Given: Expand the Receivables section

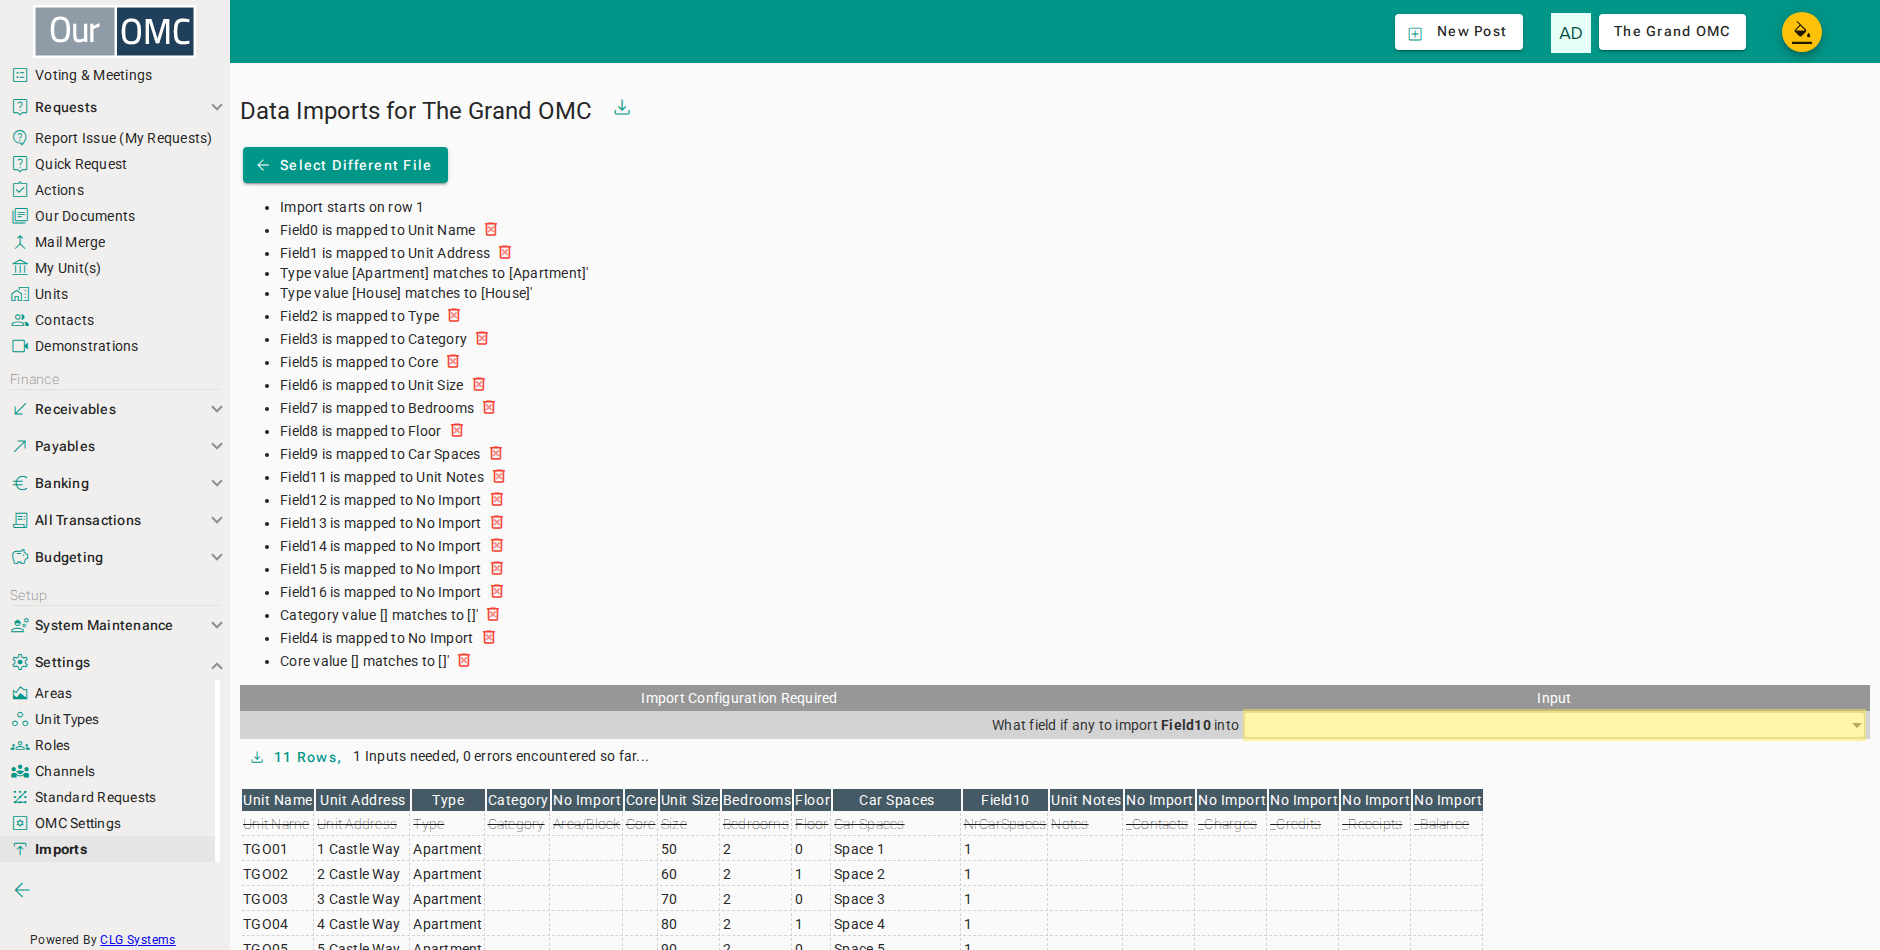Looking at the screenshot, I should pyautogui.click(x=115, y=409).
